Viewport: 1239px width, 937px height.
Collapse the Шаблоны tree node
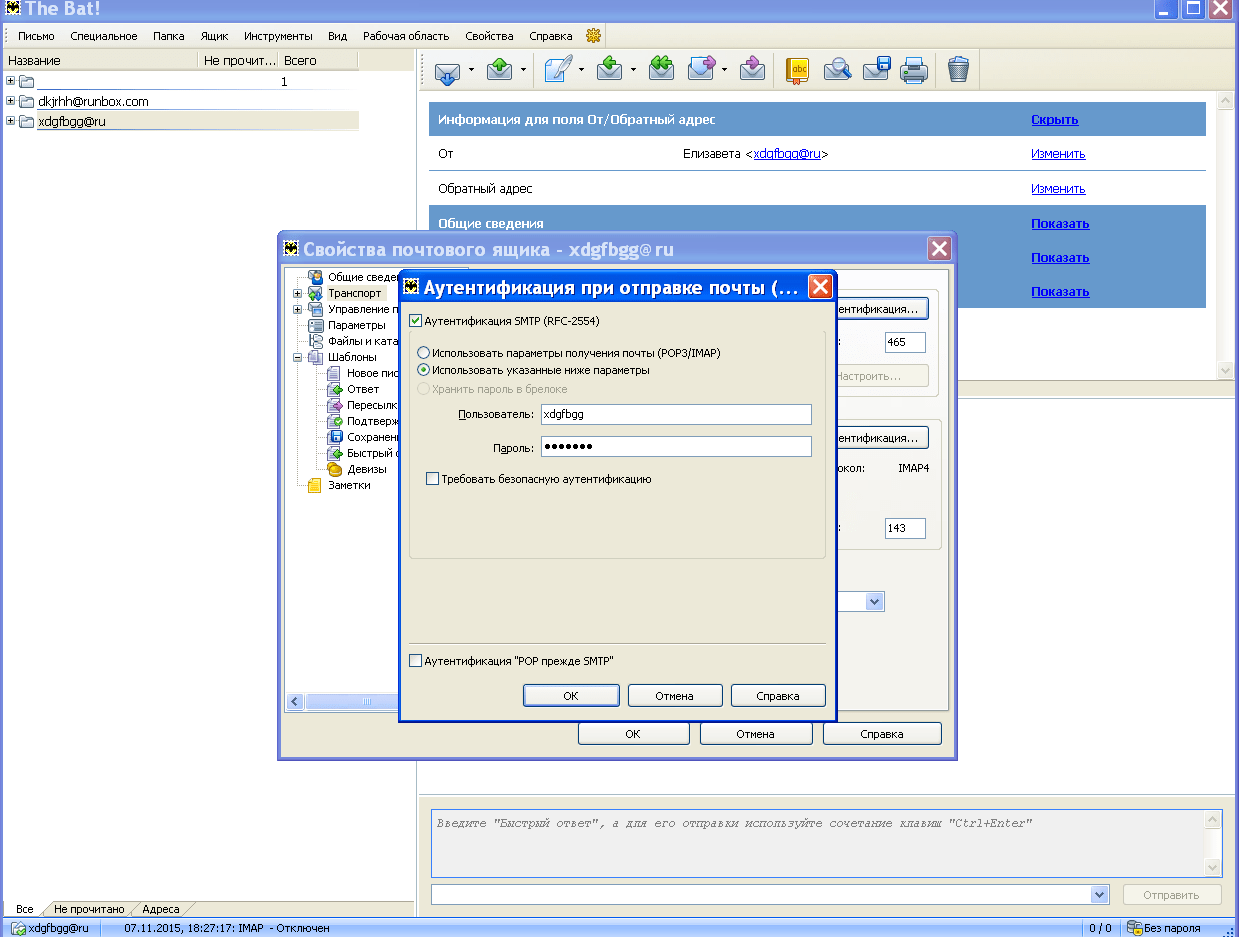pos(297,357)
